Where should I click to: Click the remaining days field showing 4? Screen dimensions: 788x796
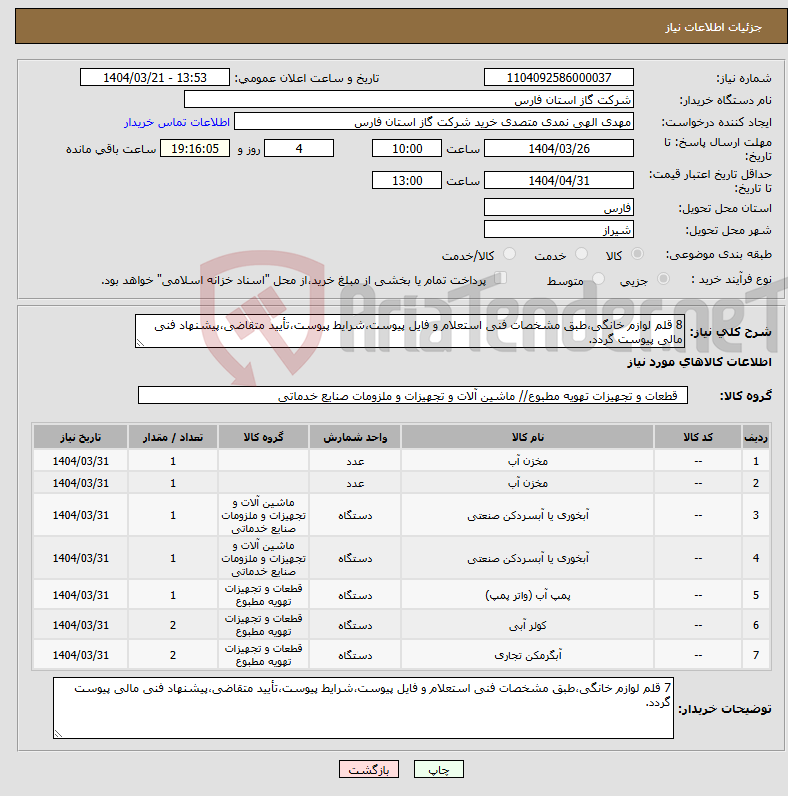(299, 149)
